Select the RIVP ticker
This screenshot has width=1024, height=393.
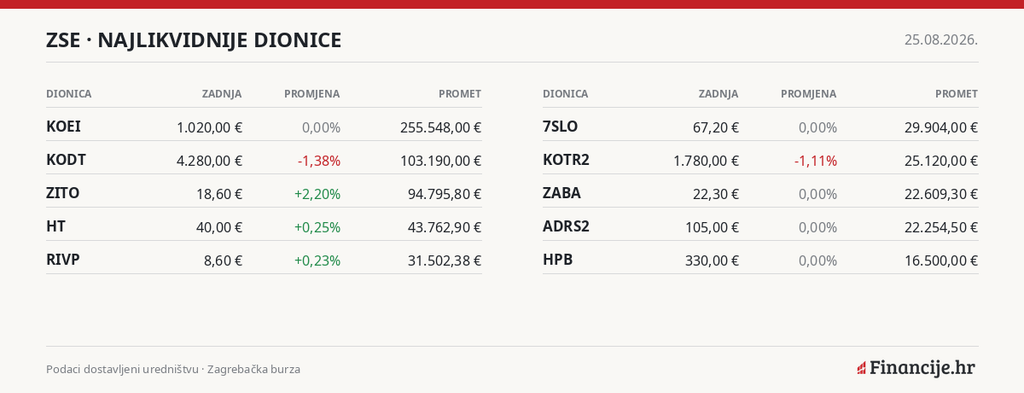coord(63,260)
